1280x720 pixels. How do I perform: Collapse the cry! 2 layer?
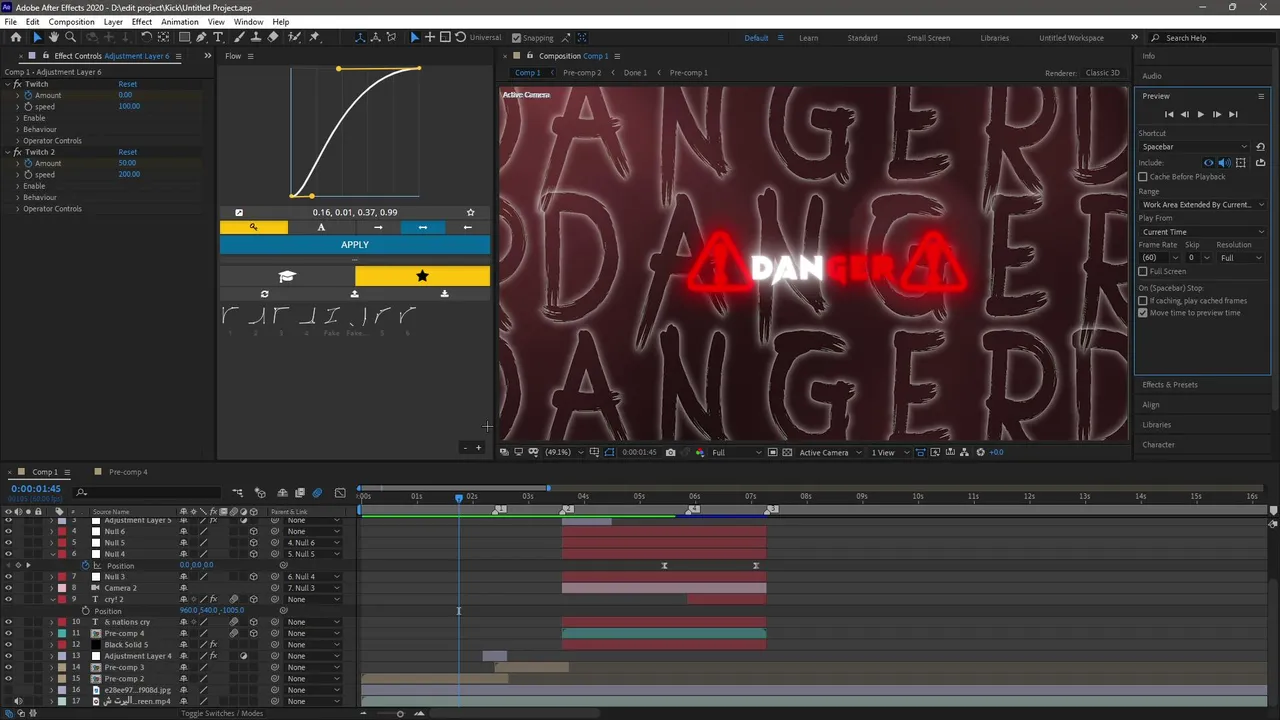click(52, 599)
